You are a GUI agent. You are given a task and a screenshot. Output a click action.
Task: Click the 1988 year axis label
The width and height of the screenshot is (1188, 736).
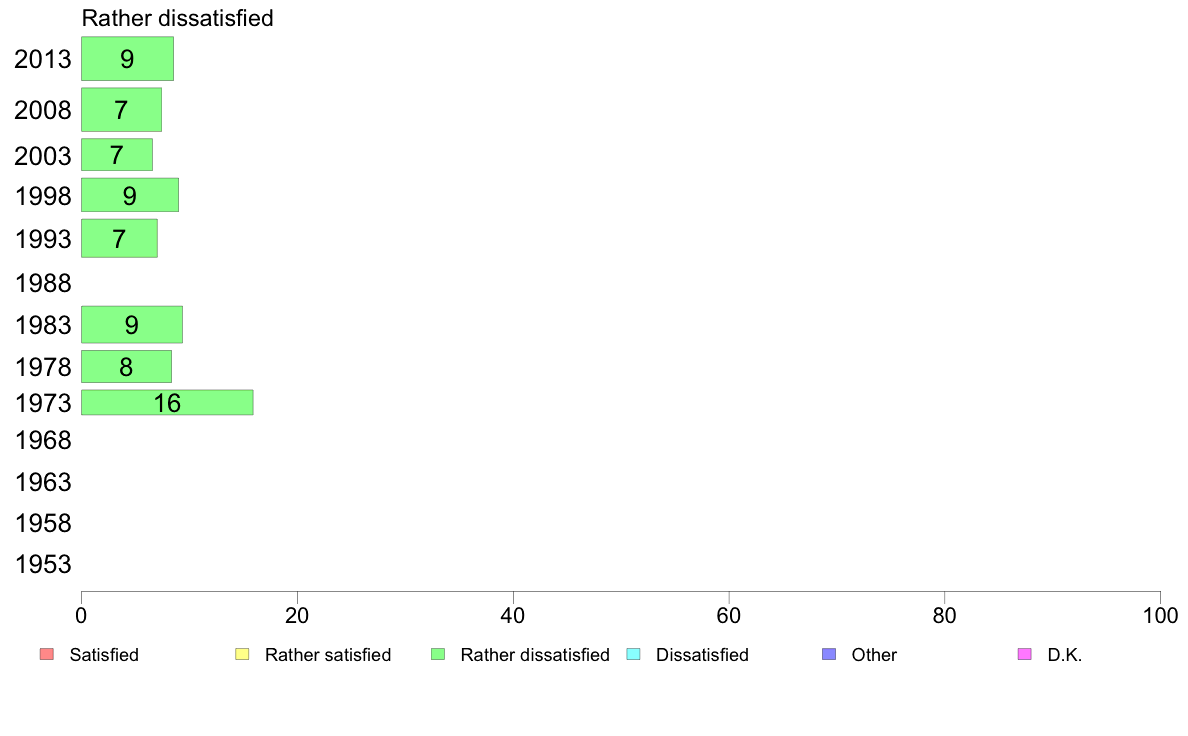click(x=43, y=283)
